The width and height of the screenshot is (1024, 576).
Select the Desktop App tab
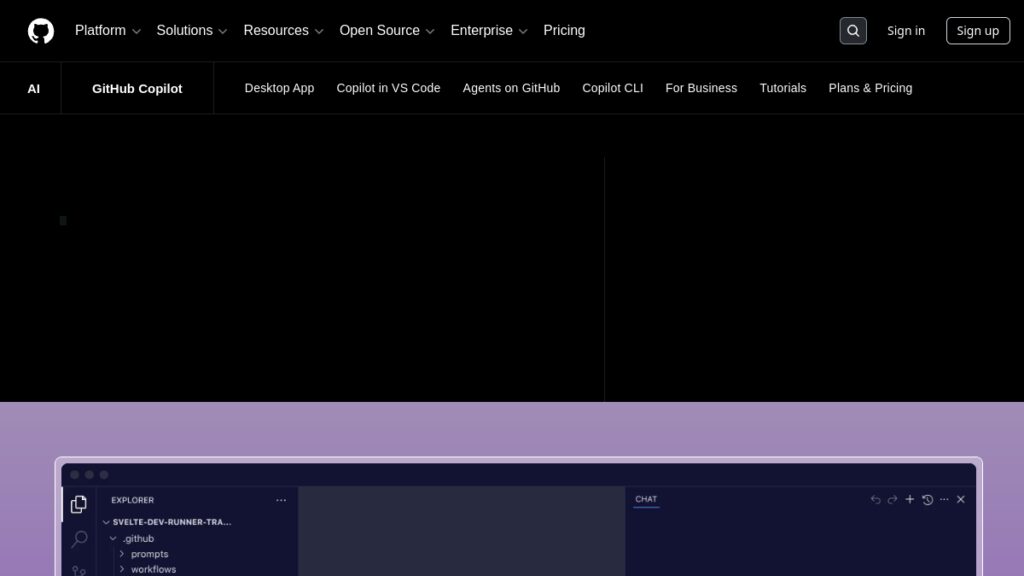click(x=280, y=88)
